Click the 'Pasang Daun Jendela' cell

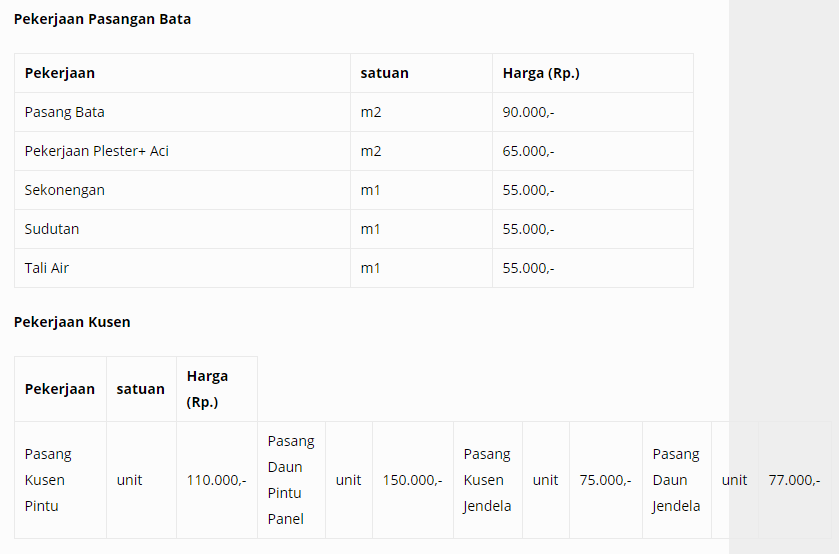pos(677,480)
